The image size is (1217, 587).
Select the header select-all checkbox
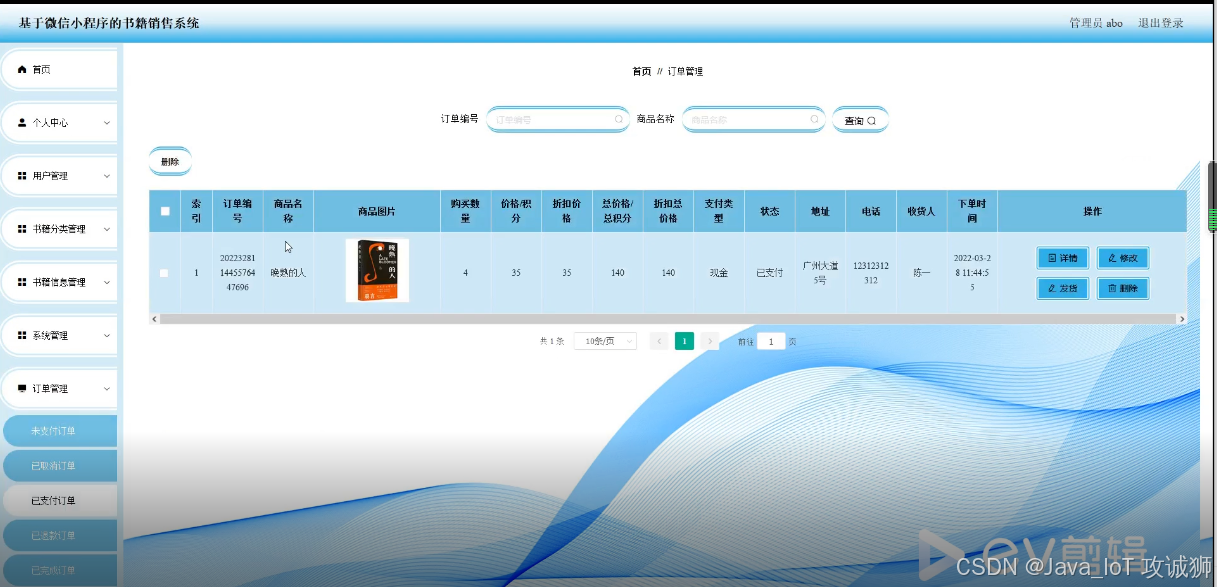tap(165, 211)
